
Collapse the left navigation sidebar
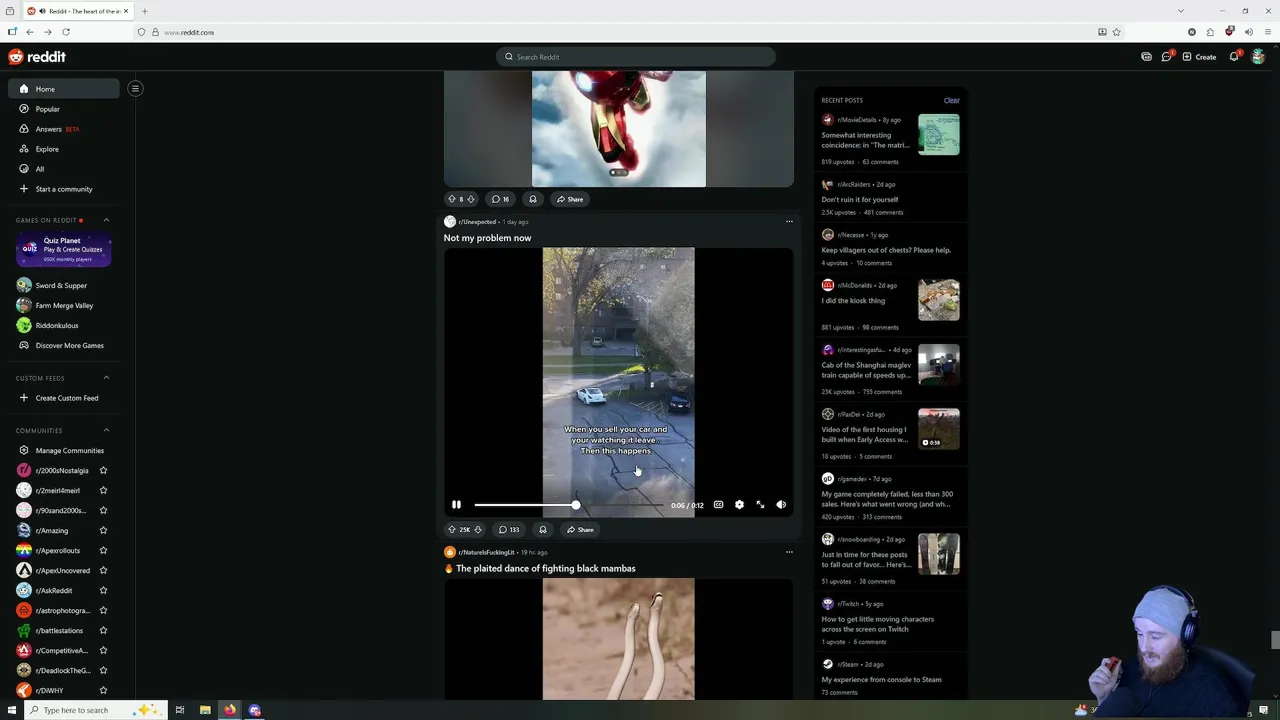(135, 88)
